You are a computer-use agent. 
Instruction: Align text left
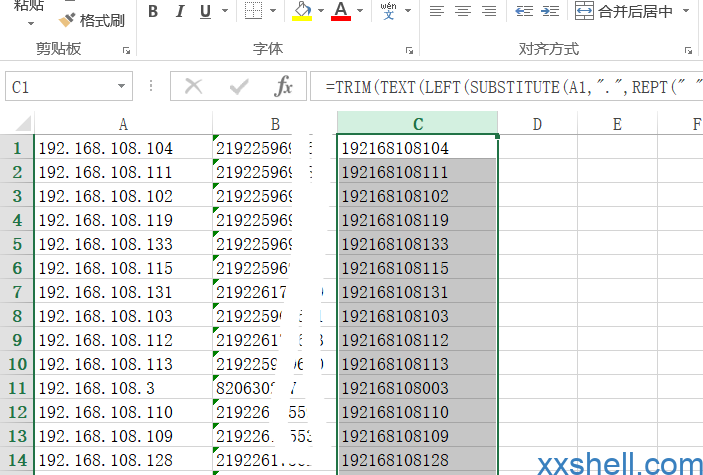coord(437,12)
